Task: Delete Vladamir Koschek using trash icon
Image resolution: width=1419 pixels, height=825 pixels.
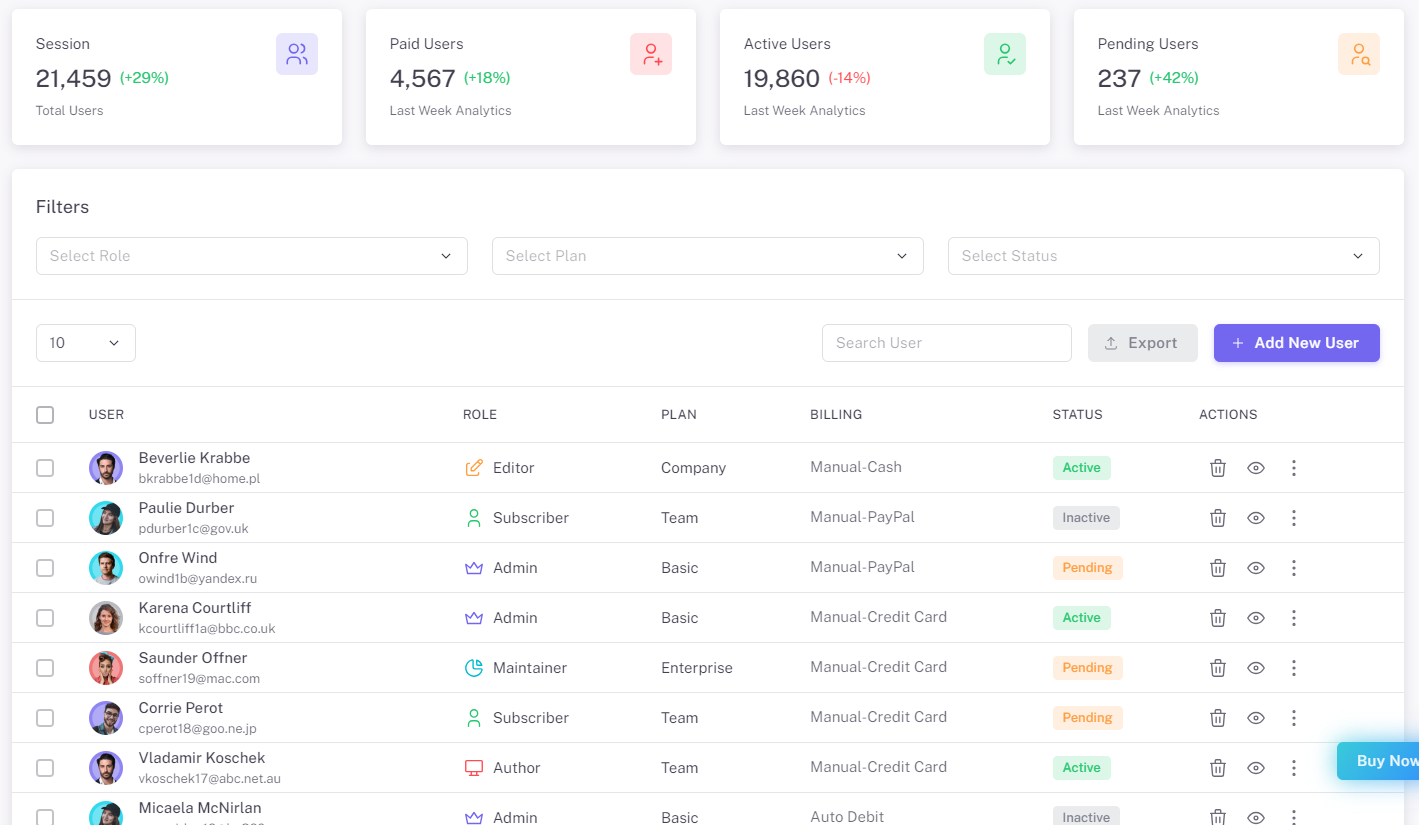Action: [1218, 768]
